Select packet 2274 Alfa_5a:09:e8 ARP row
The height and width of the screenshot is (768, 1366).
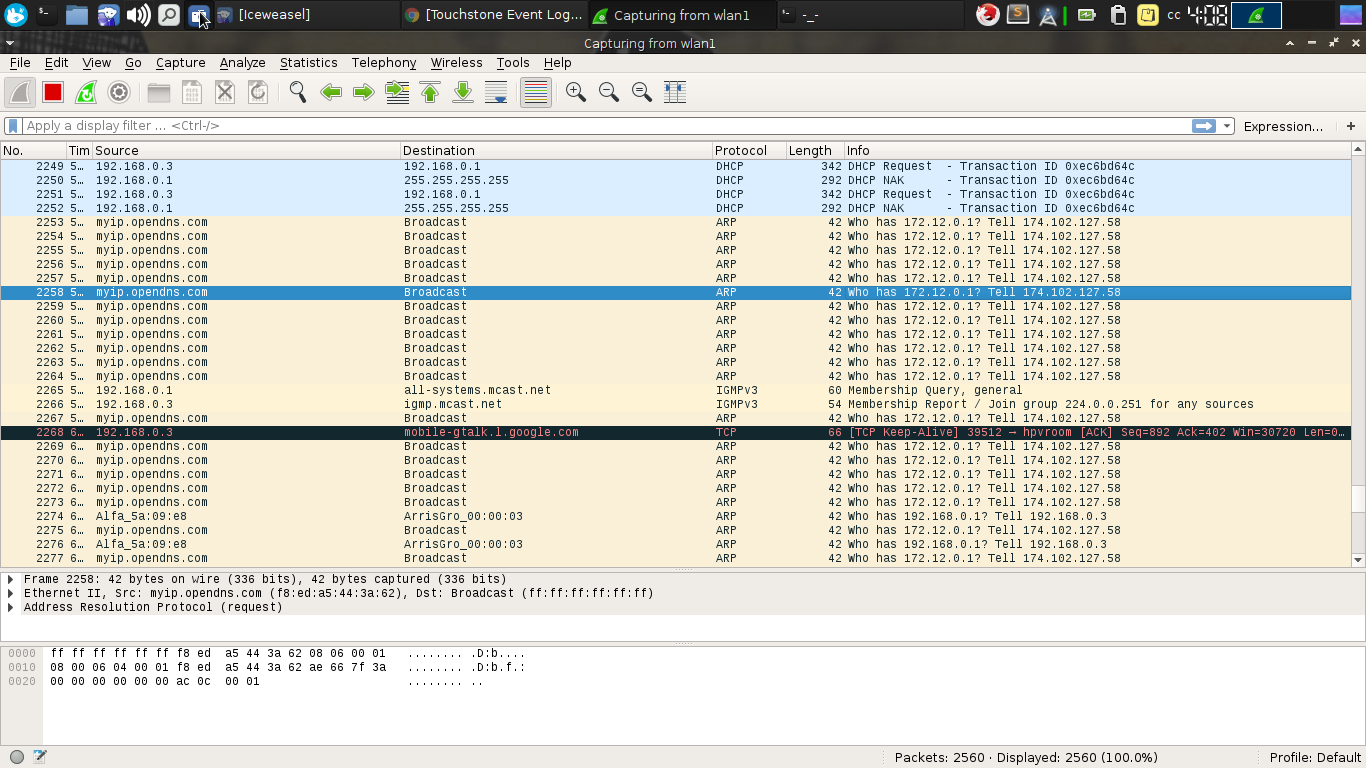[675, 516]
